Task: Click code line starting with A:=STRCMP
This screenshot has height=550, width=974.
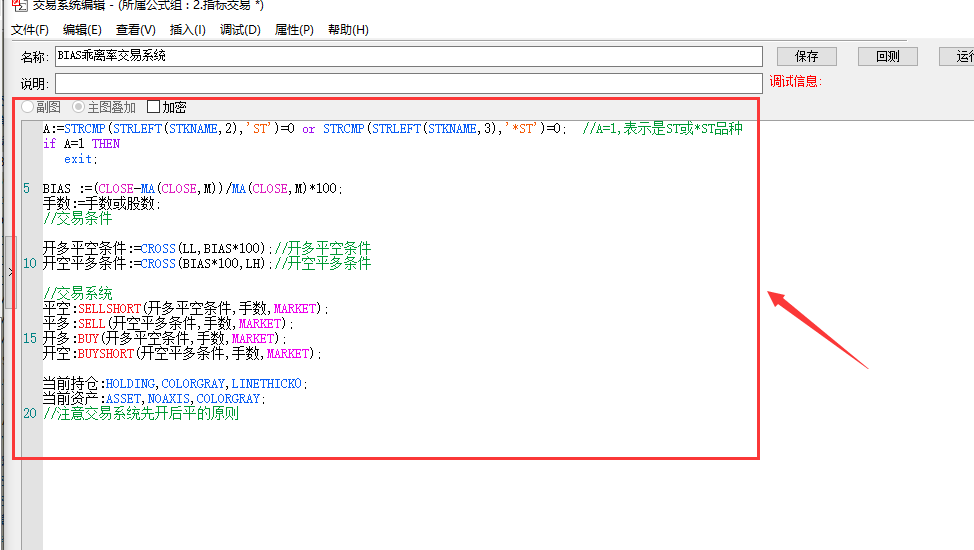Action: (393, 129)
